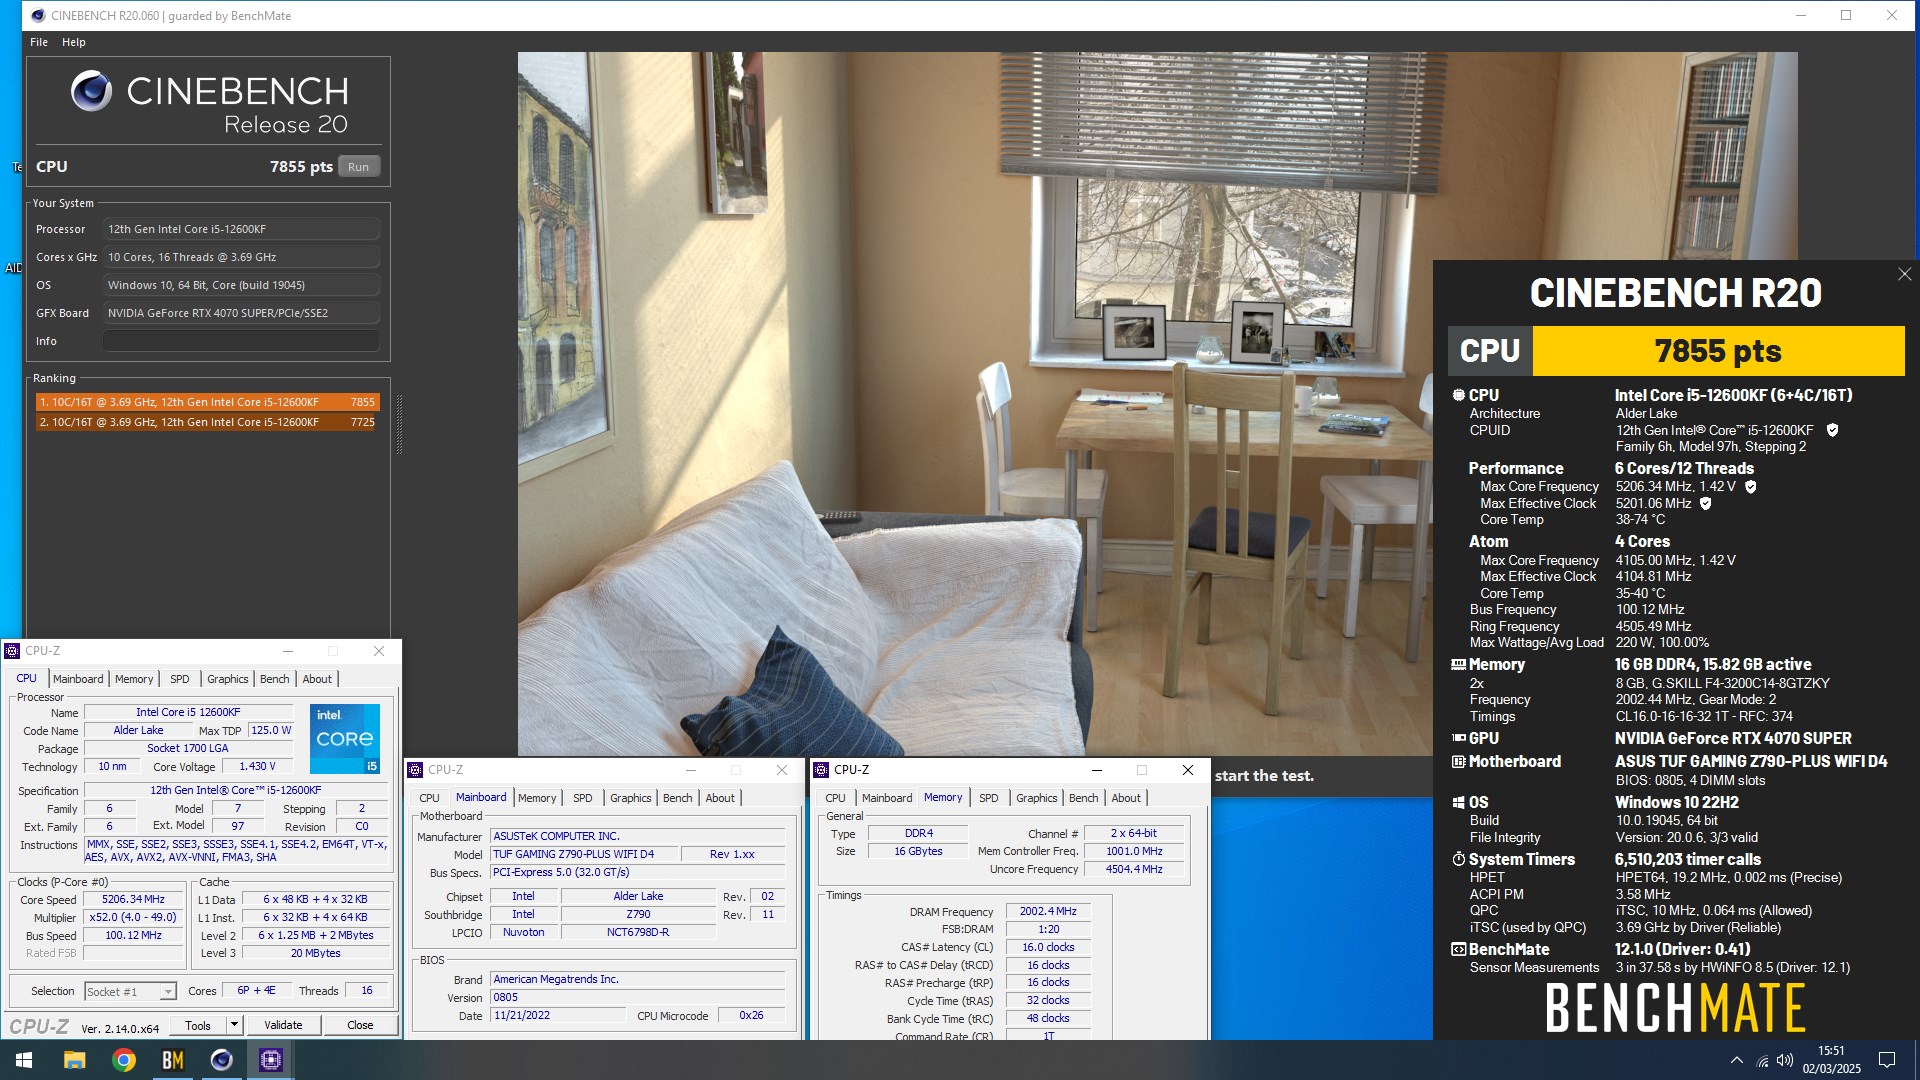The height and width of the screenshot is (1080, 1920).
Task: Open Bench tab in left CPU-Z window
Action: [275, 679]
